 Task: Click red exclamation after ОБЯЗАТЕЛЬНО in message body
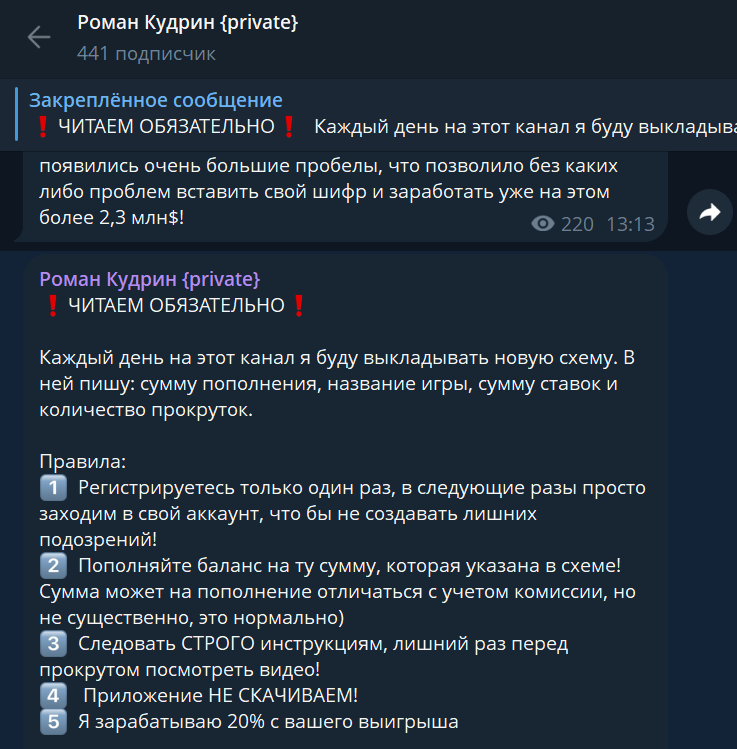299,306
